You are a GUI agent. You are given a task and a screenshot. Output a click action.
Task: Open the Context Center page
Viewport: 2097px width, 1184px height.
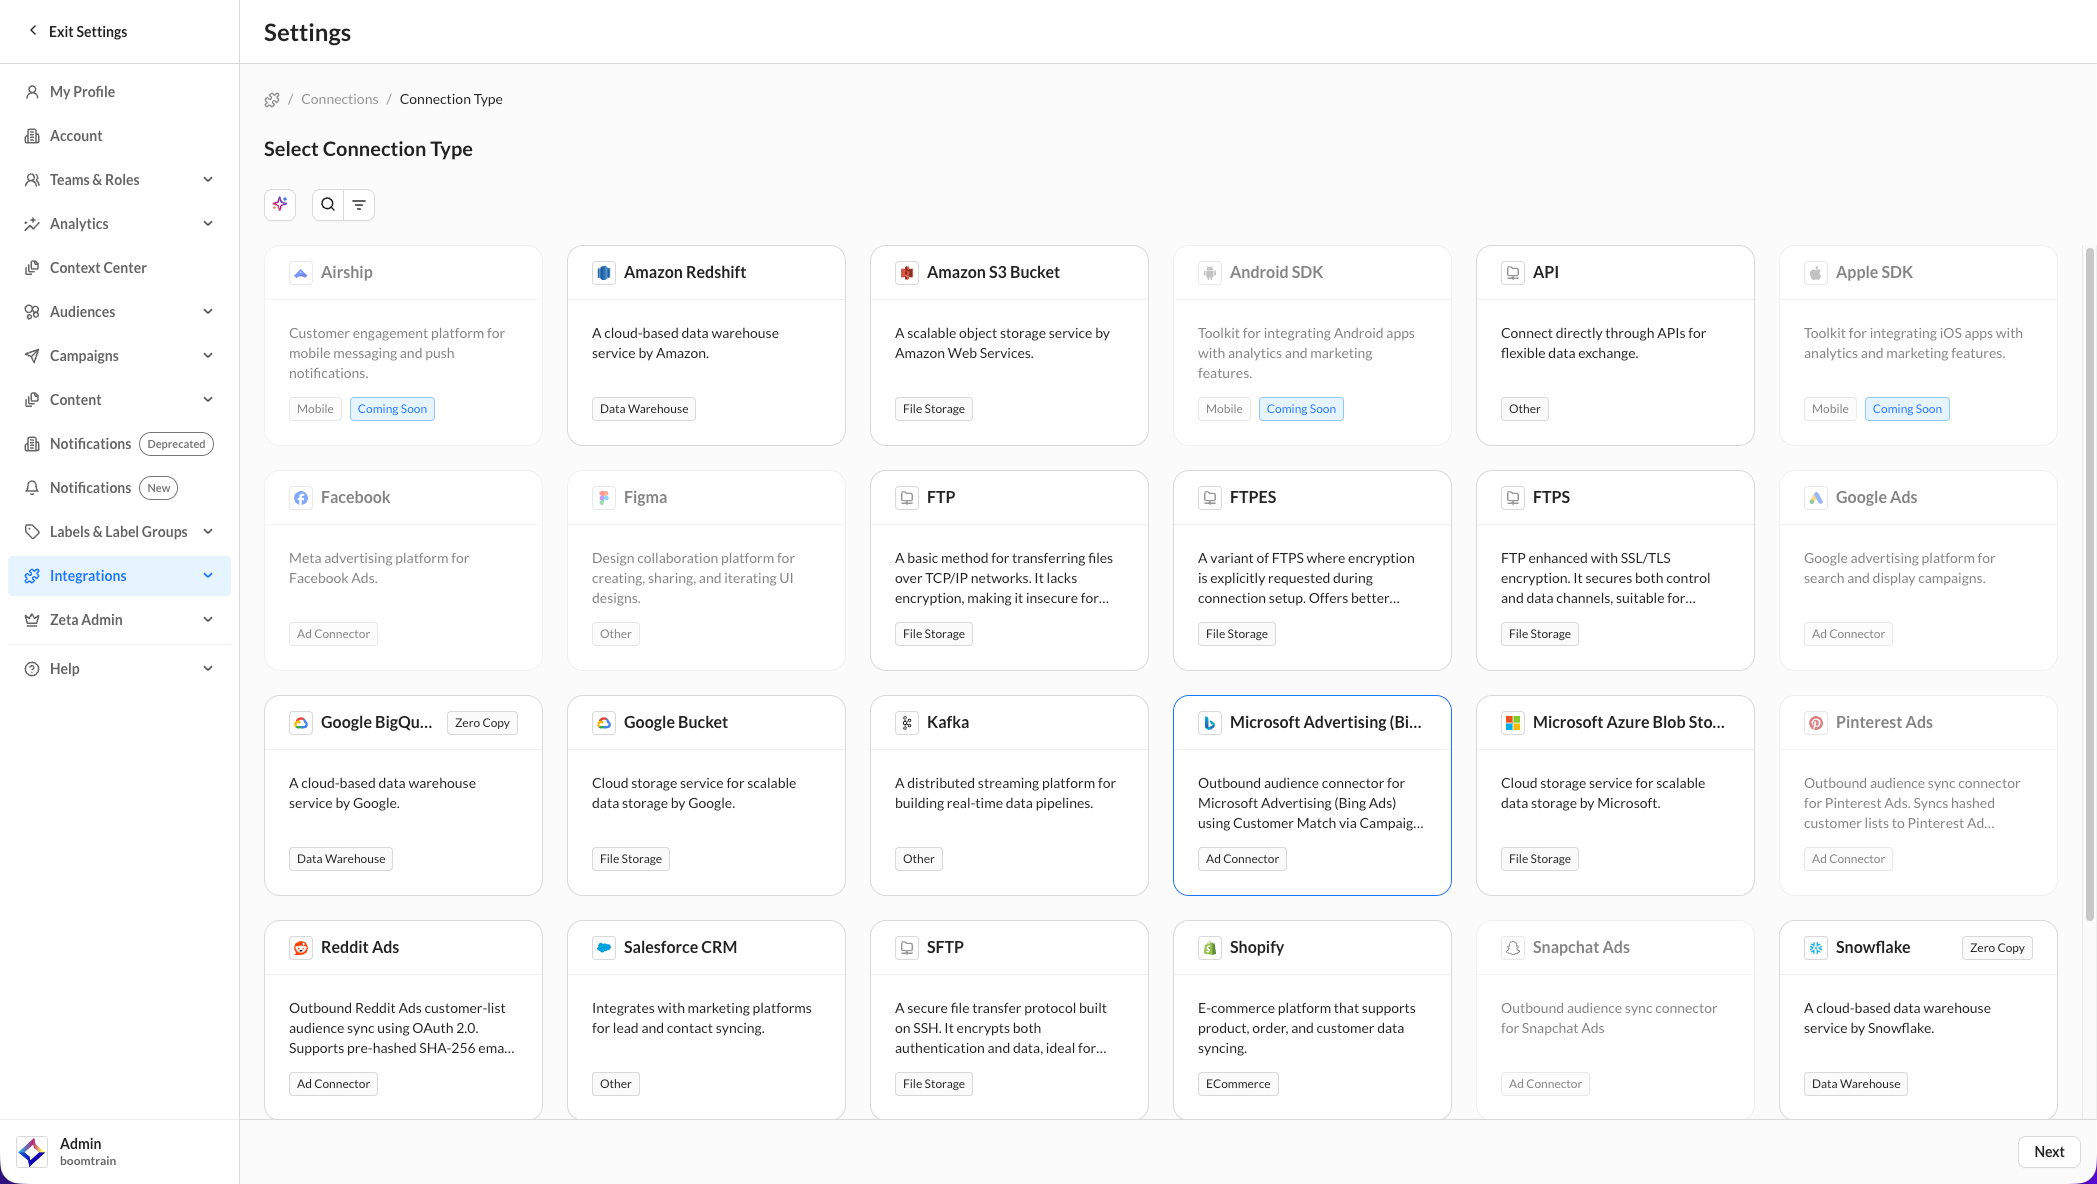[118, 268]
